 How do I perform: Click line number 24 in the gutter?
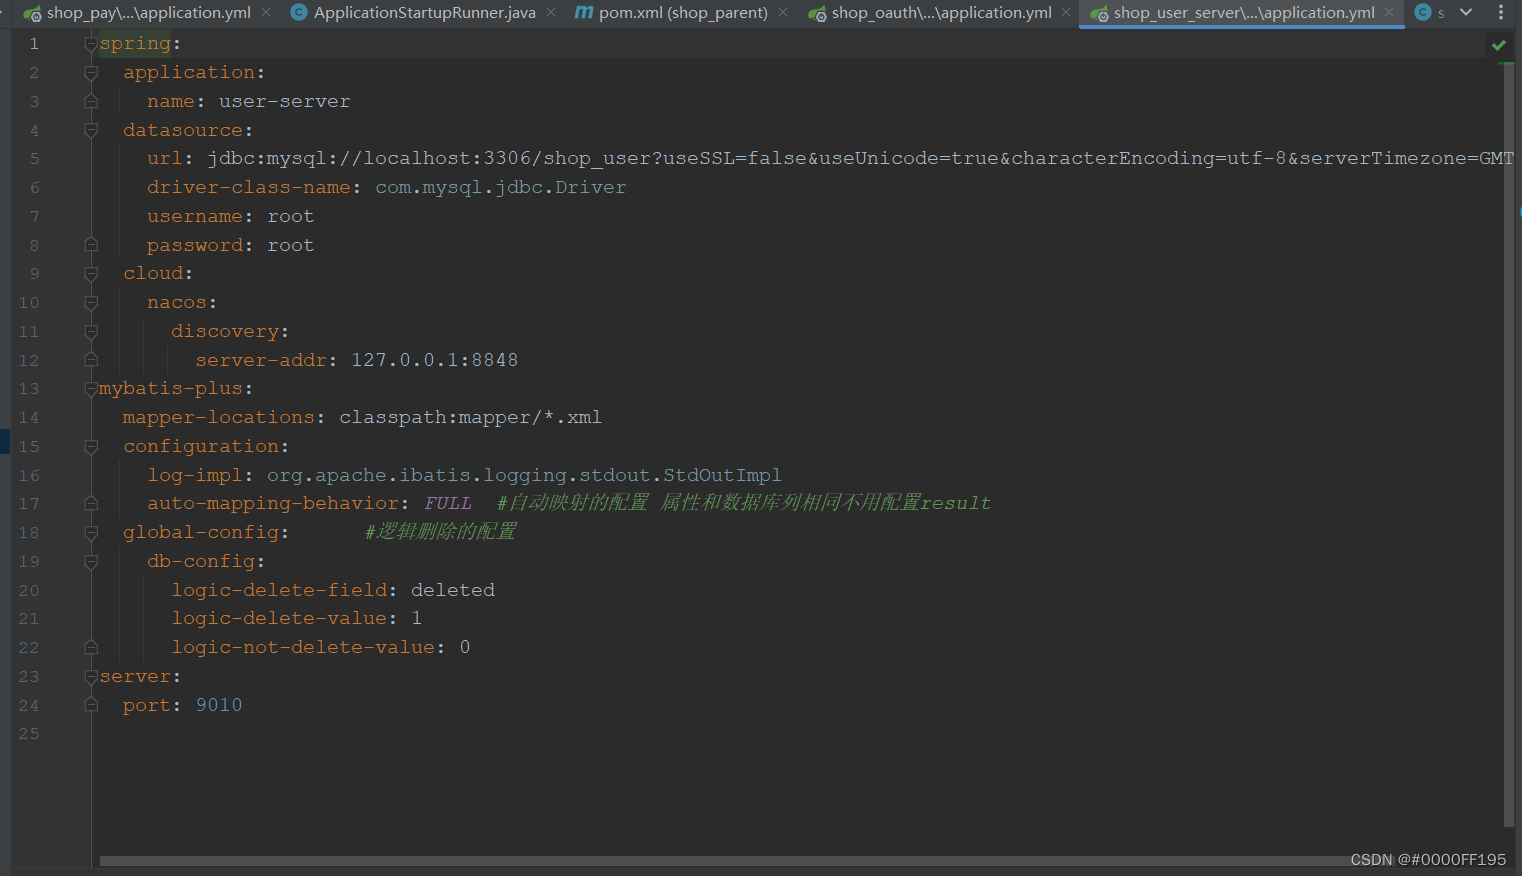[29, 705]
